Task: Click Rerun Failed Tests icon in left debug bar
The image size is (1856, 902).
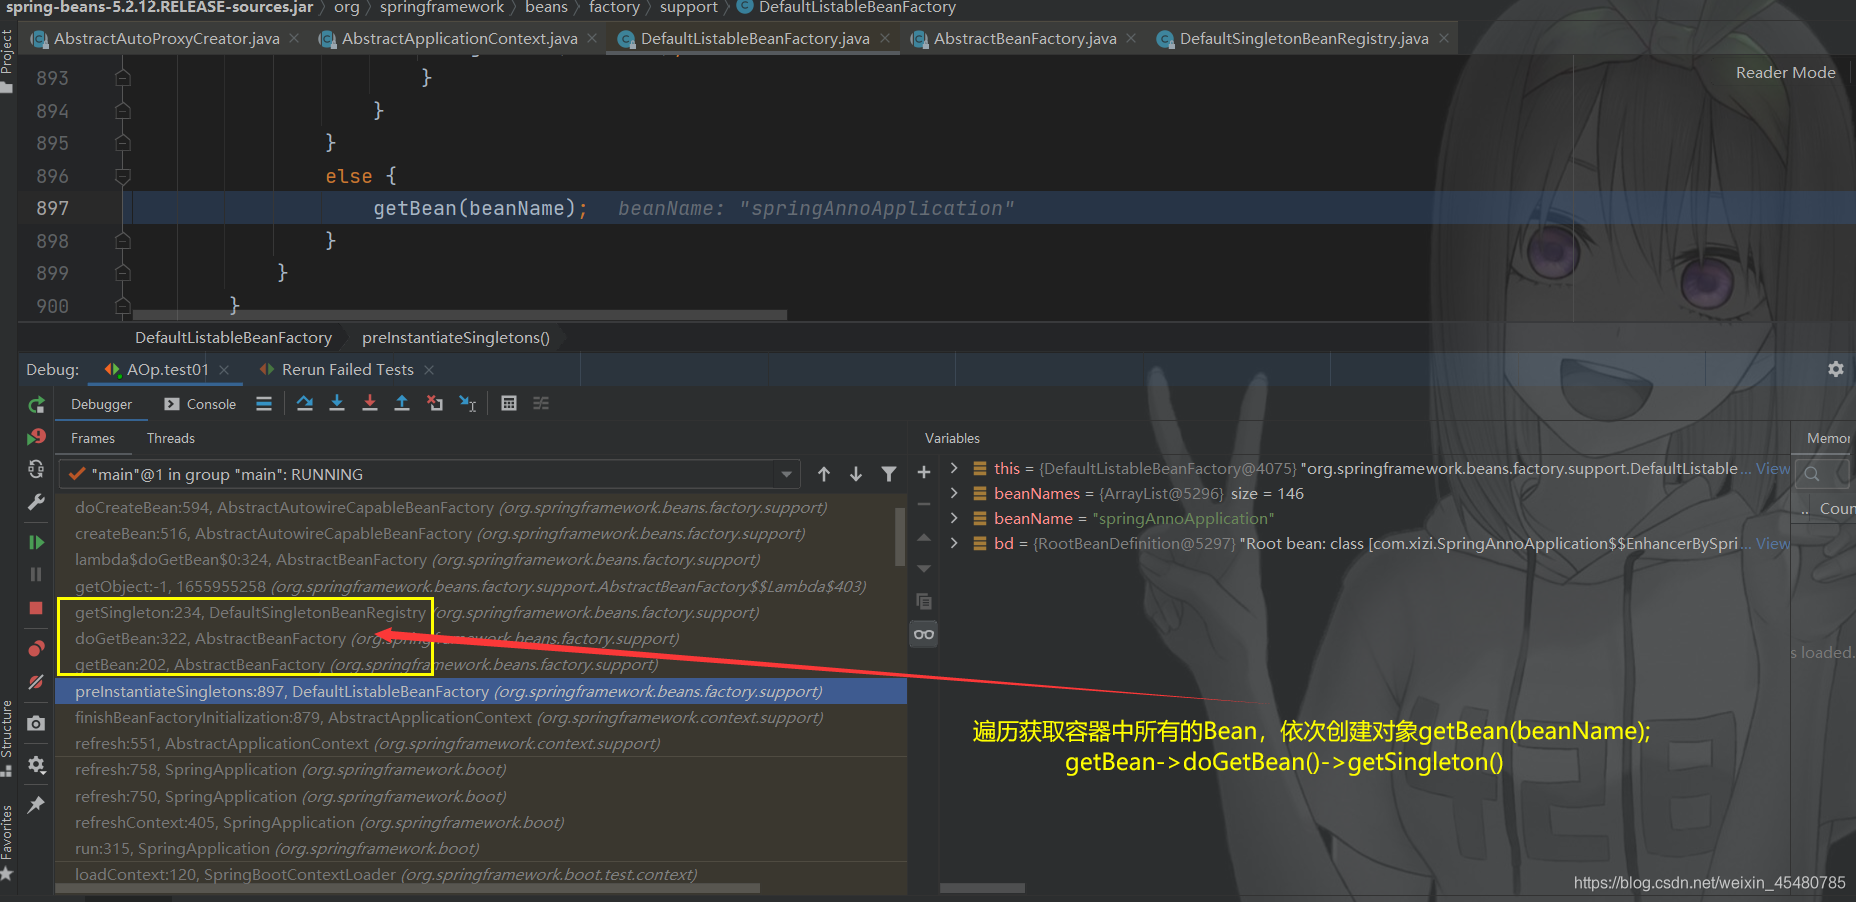Action: 36,437
